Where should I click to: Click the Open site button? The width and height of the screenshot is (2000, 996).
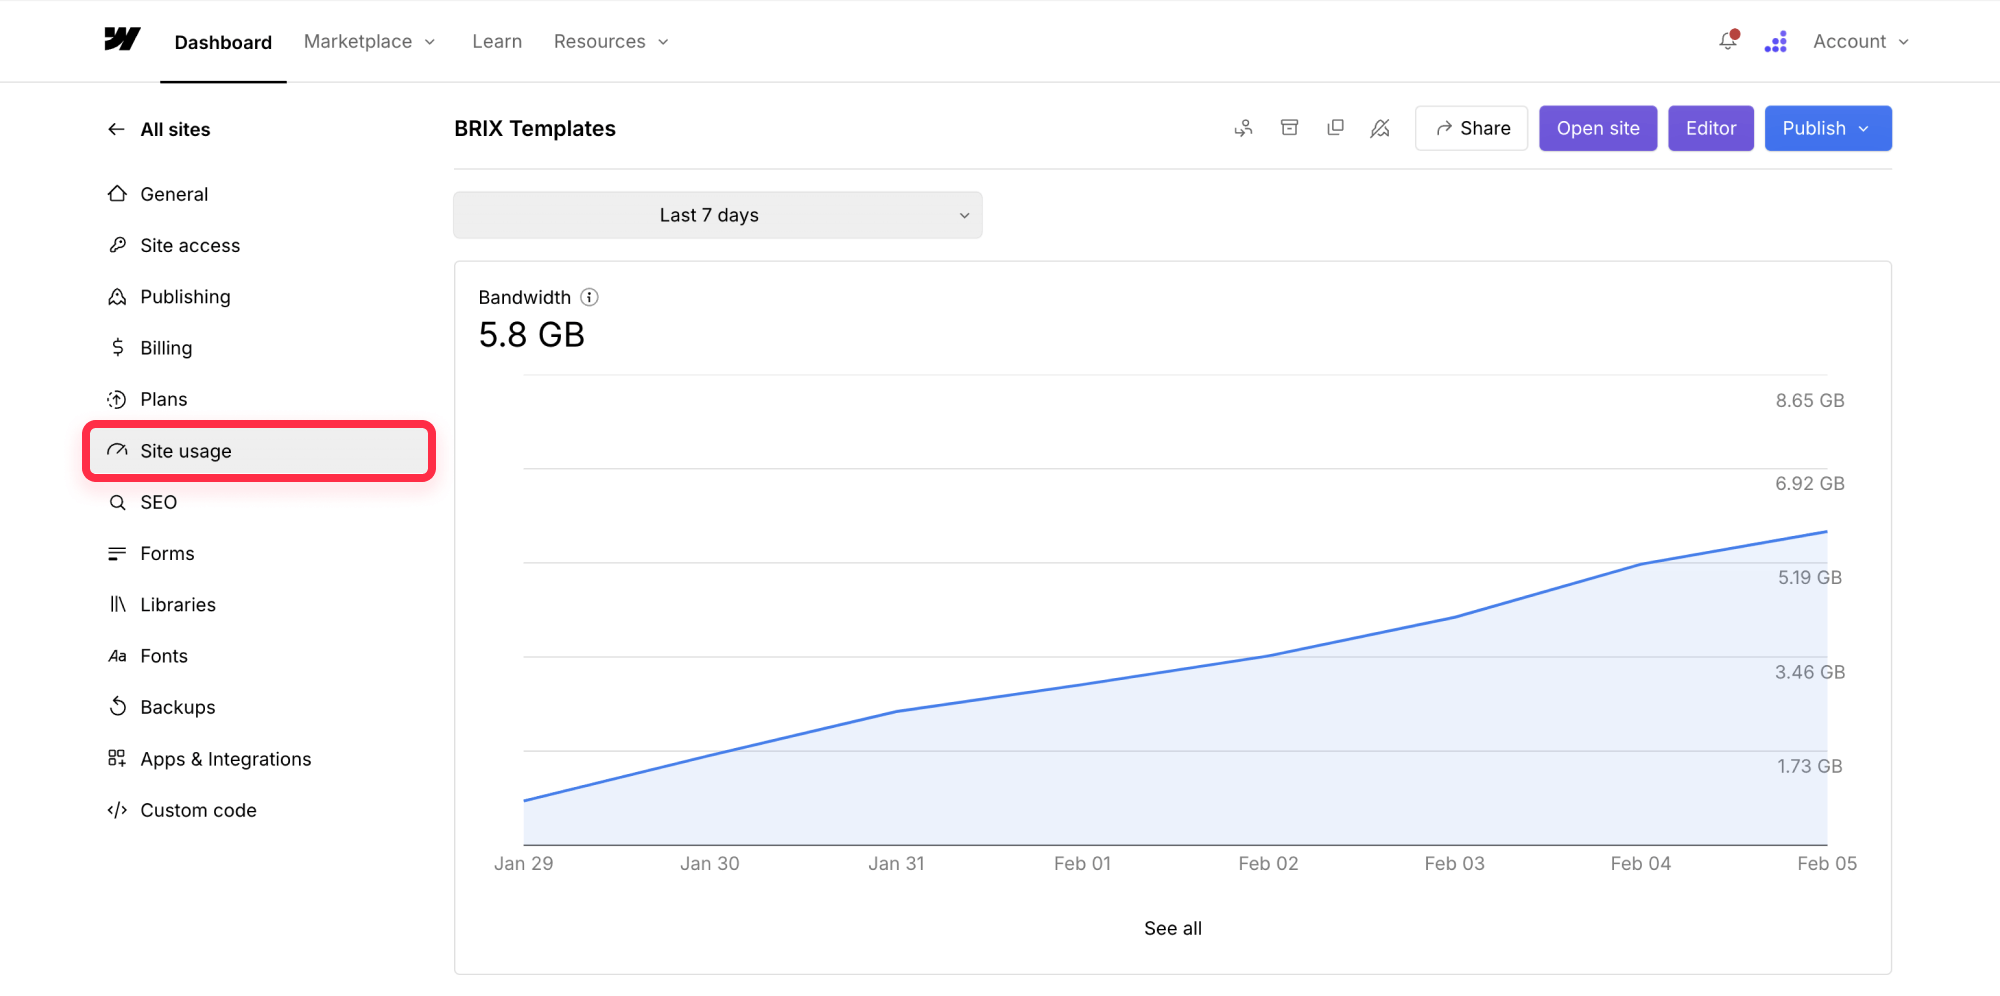[1598, 128]
